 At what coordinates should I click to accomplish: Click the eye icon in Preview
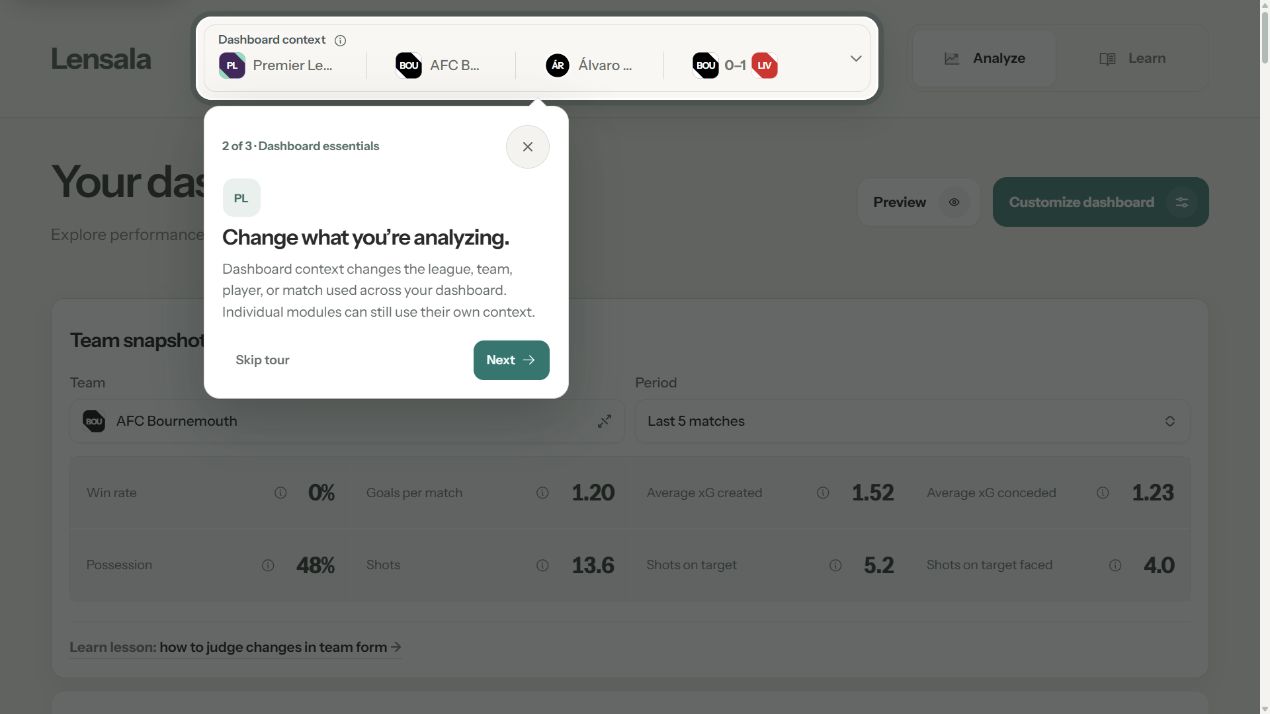(x=954, y=202)
